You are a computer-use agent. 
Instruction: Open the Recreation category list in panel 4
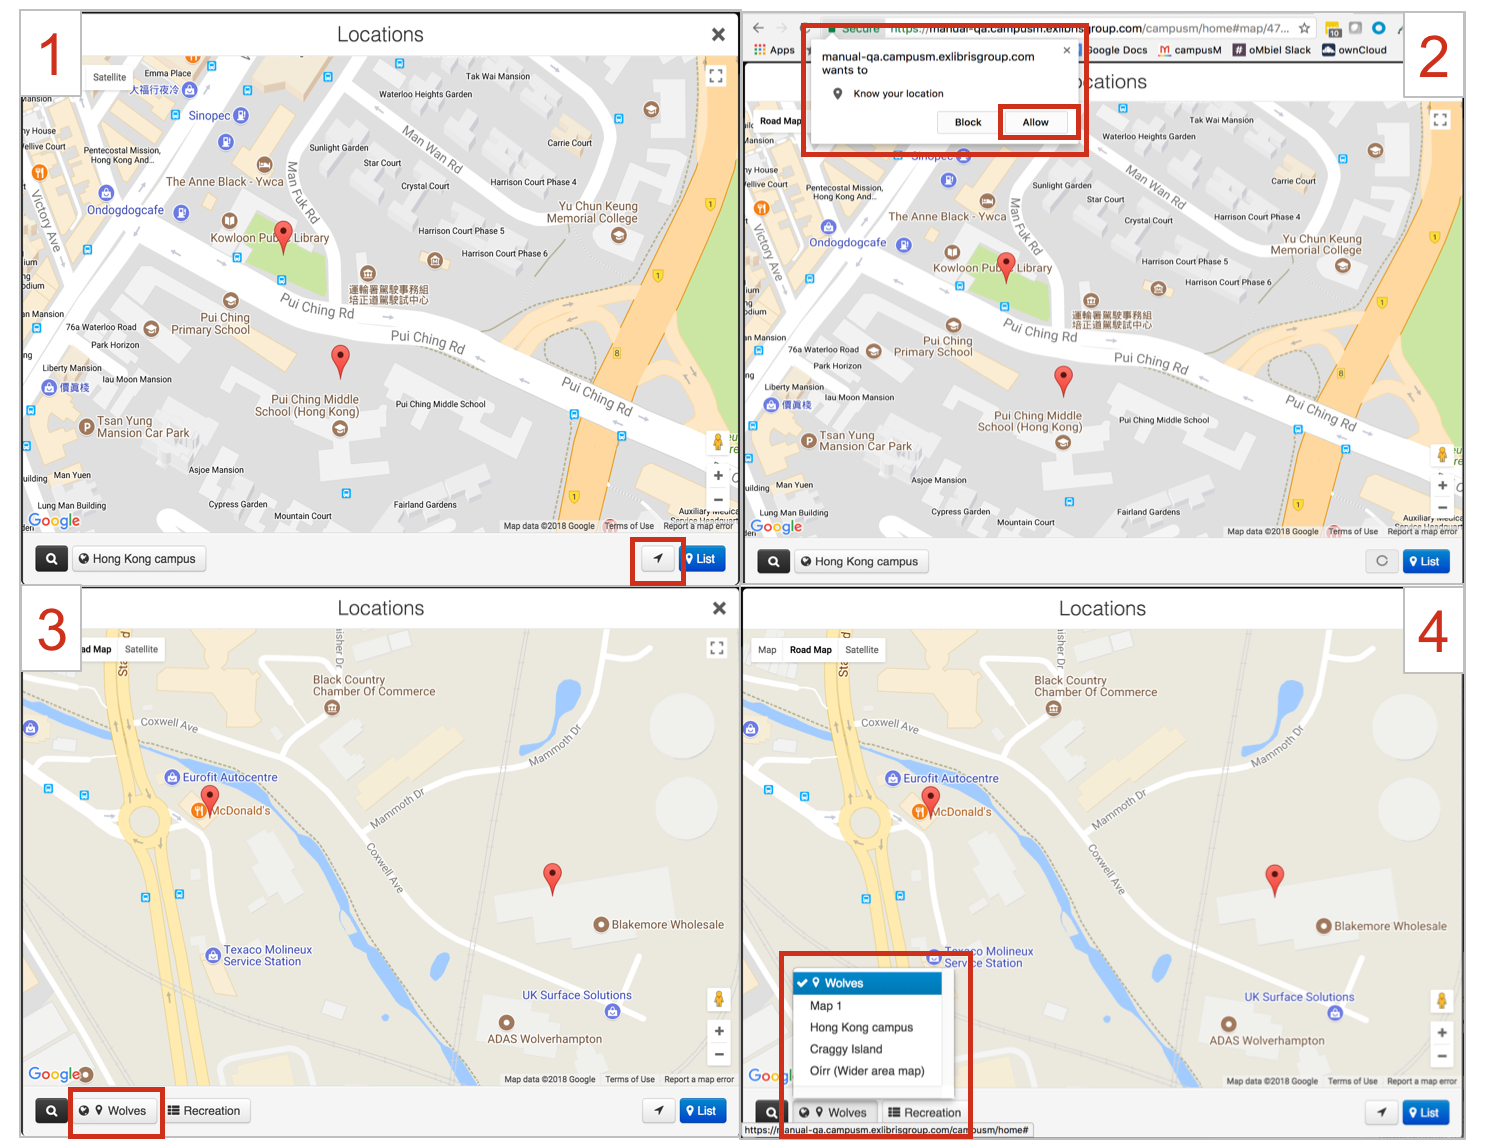tap(925, 1113)
